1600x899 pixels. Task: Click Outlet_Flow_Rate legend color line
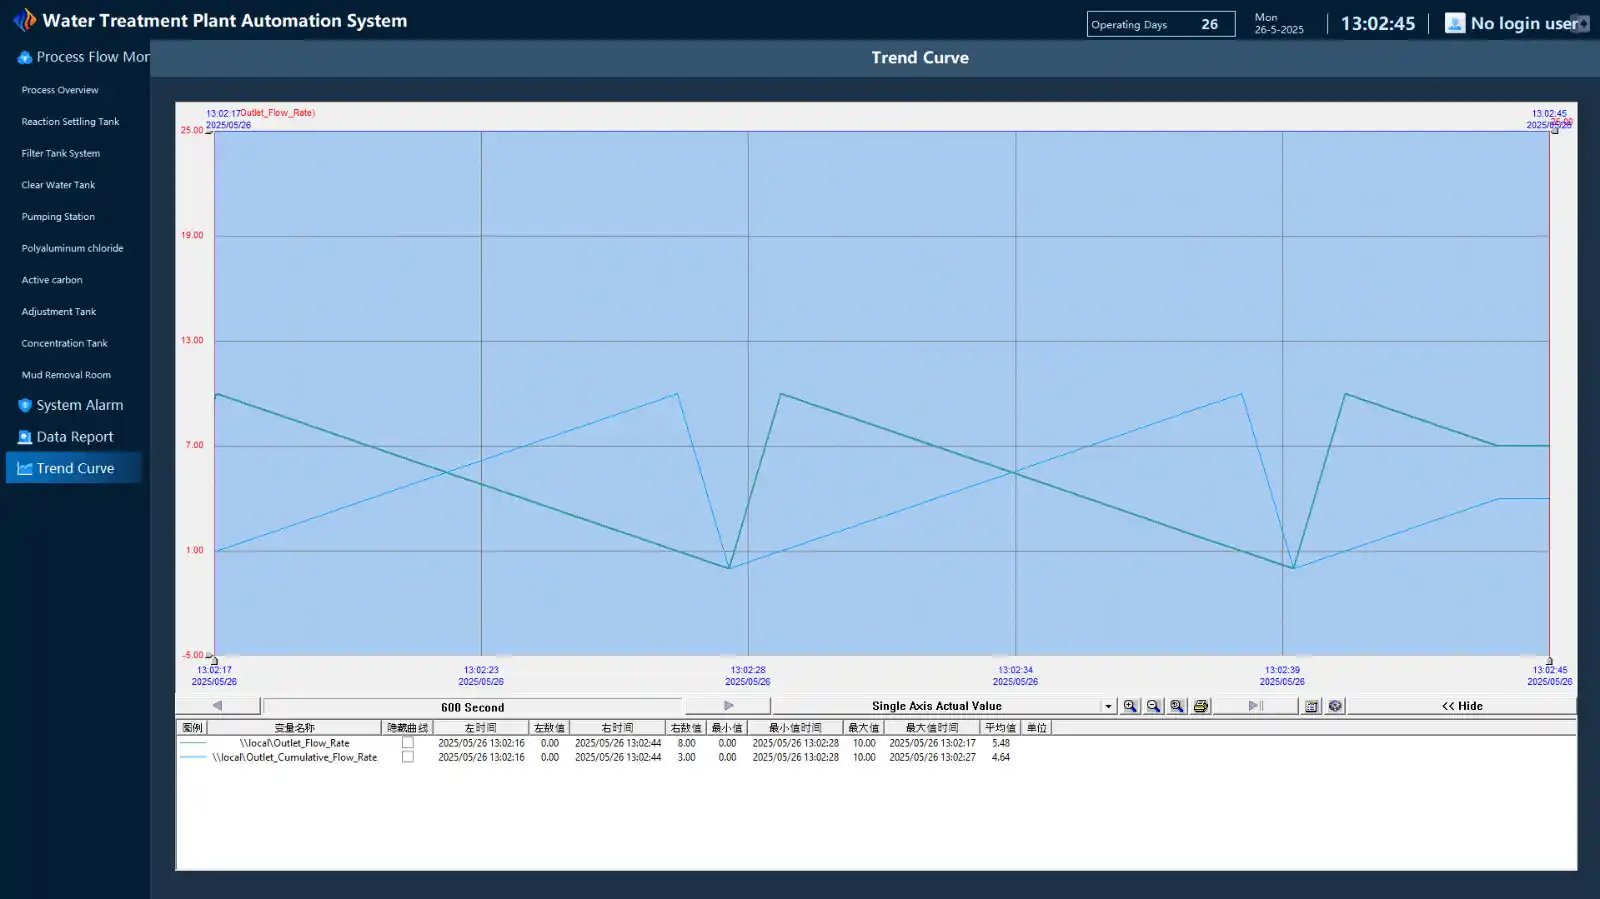click(x=192, y=743)
